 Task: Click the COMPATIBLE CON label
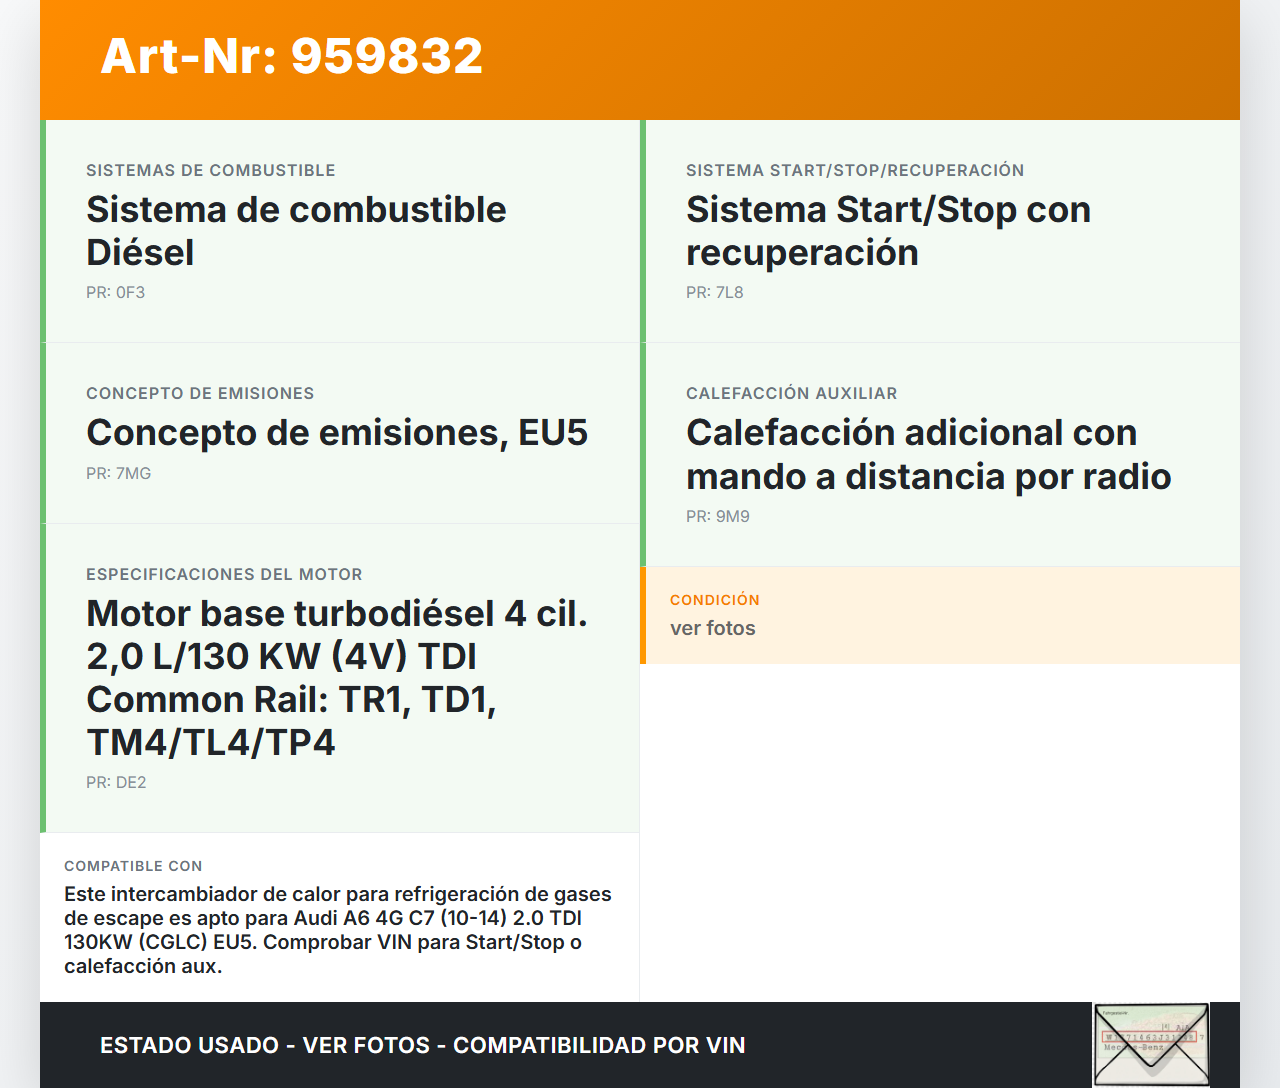pos(133,866)
